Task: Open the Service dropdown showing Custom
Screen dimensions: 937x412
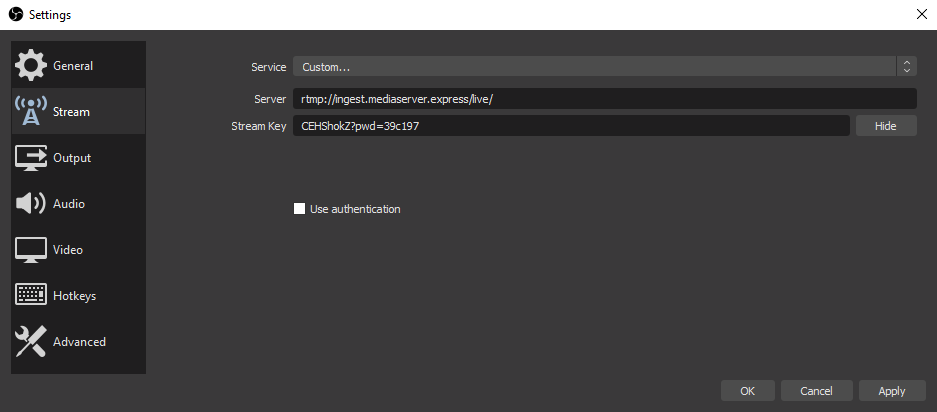Action: [x=595, y=66]
